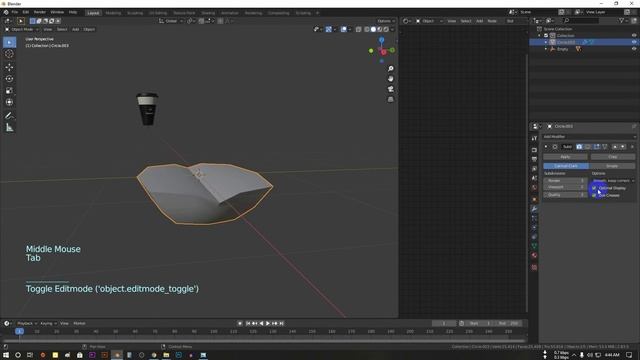Viewport: 640px width, 360px height.
Task: Open the Edit menu
Action: pos(26,12)
